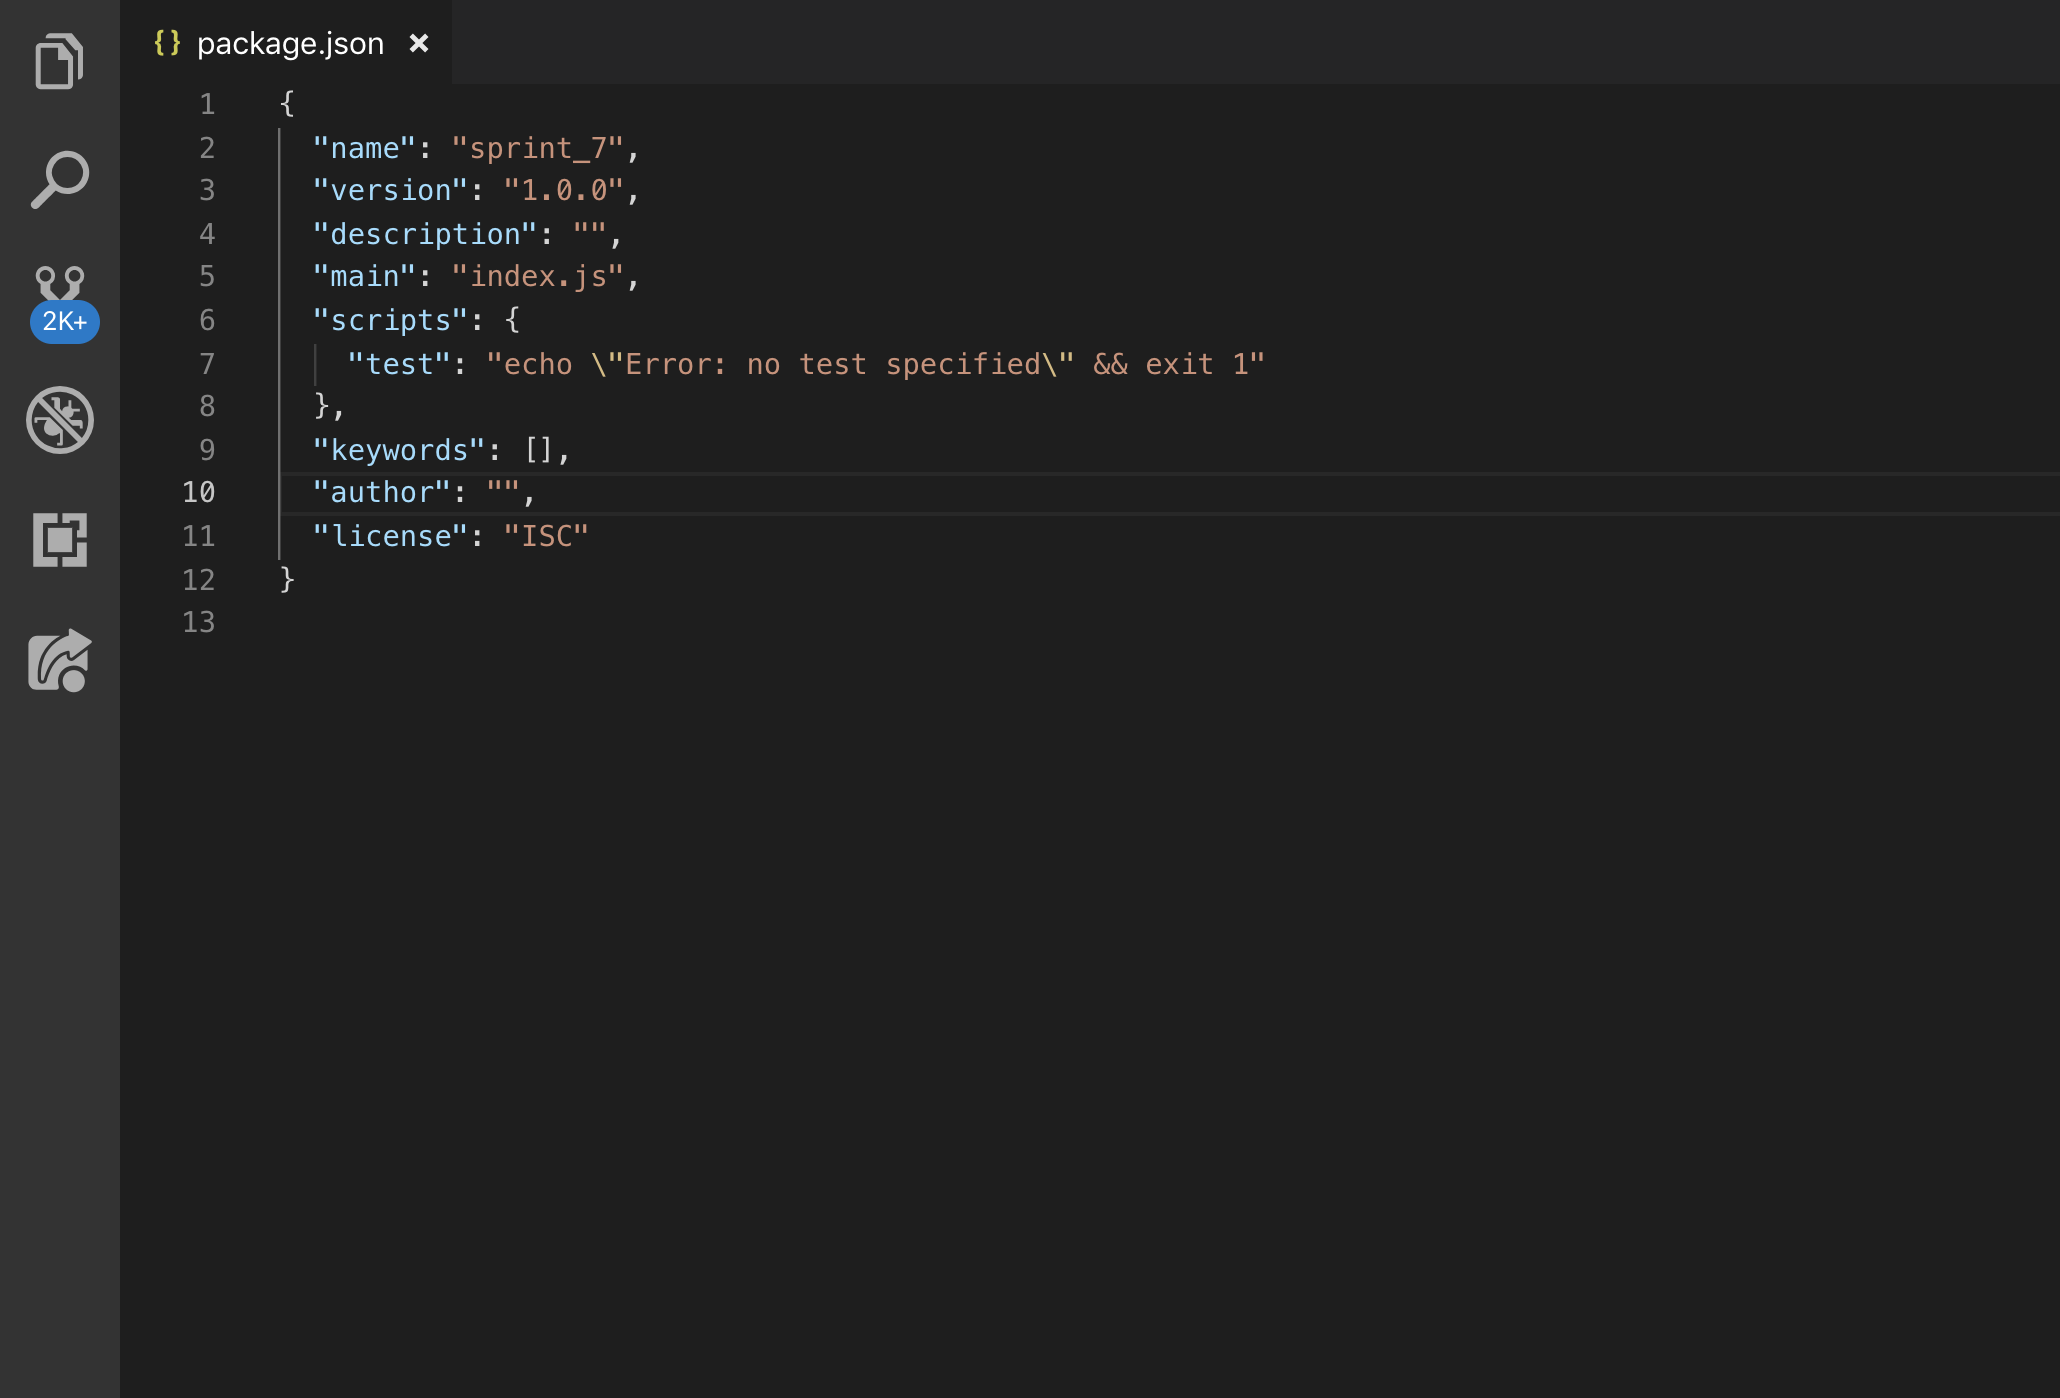Click the 2K+ changes badge
Screen dimensions: 2060x1398
pyautogui.click(x=64, y=322)
